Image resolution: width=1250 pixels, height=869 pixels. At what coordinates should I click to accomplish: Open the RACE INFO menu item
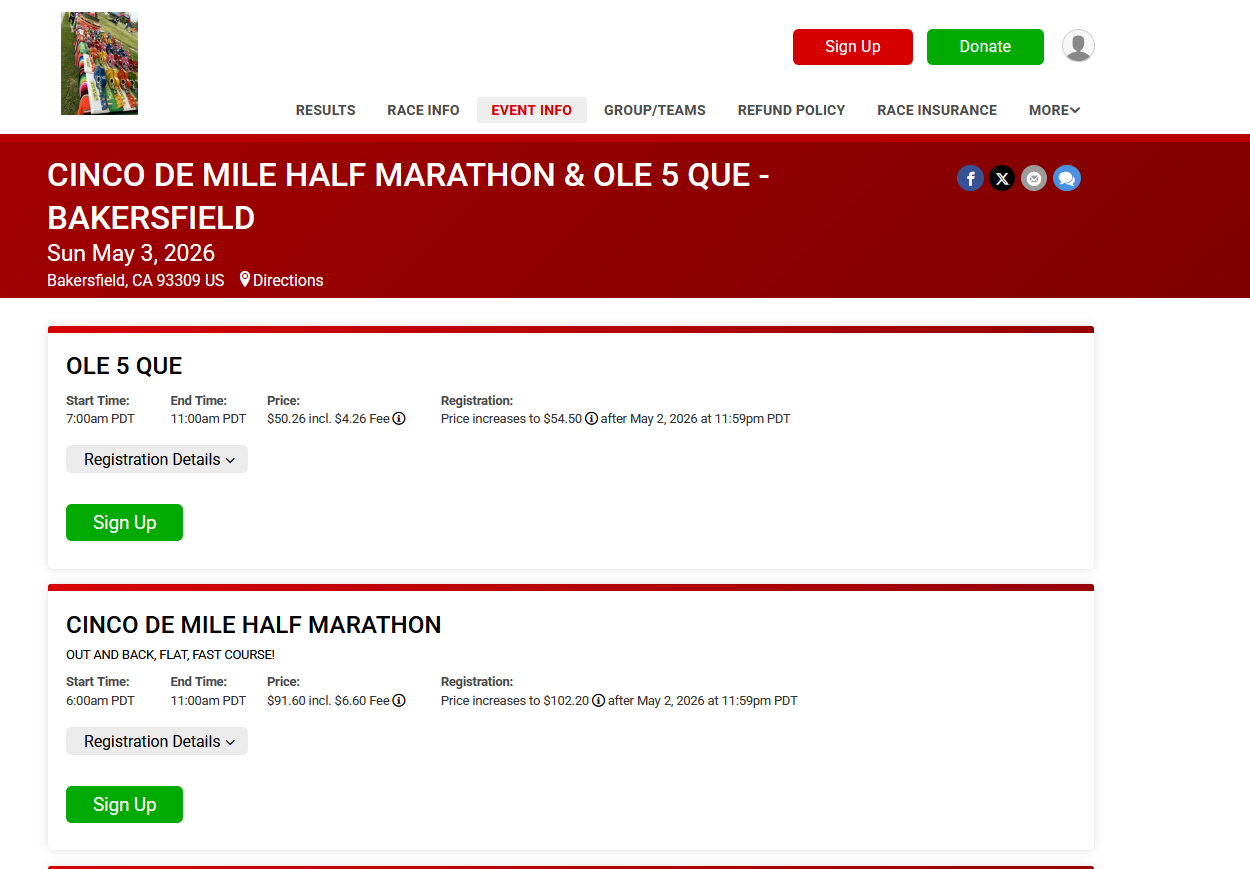point(423,110)
